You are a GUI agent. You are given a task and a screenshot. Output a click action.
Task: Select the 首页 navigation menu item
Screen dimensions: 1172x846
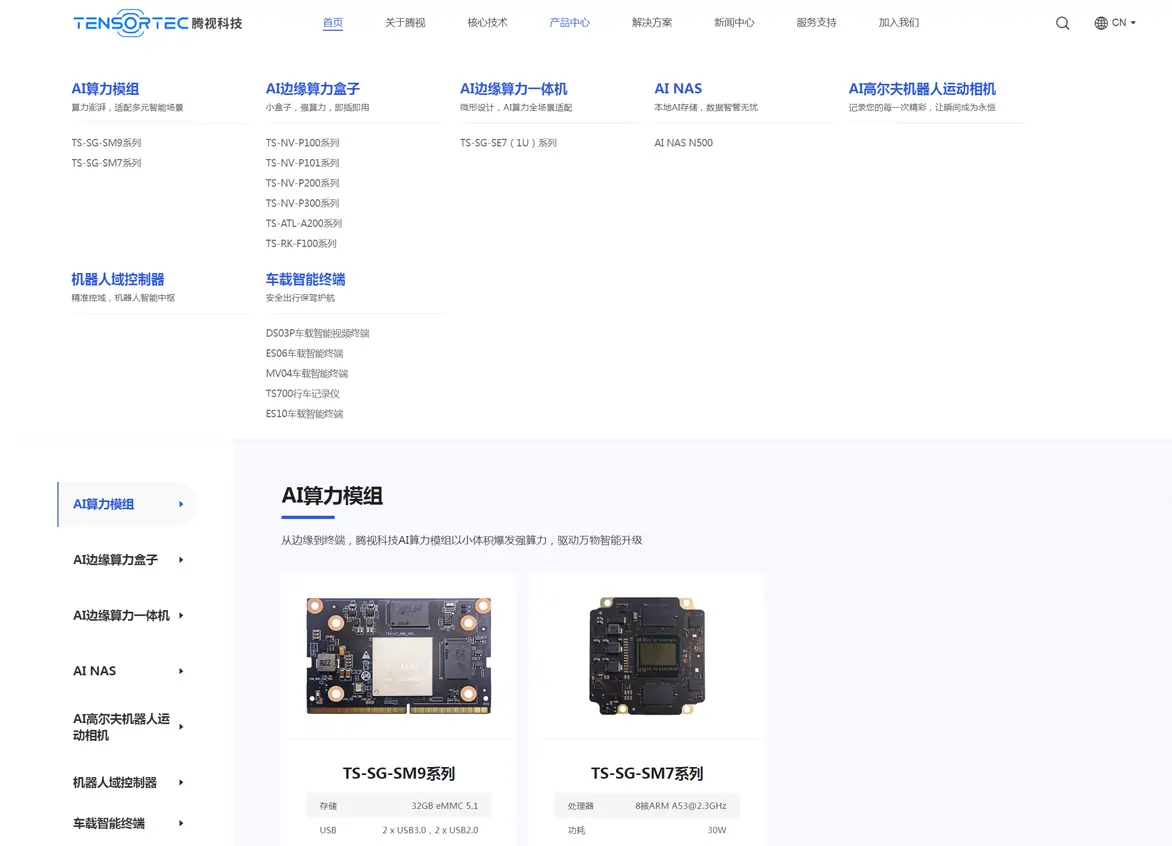(333, 23)
